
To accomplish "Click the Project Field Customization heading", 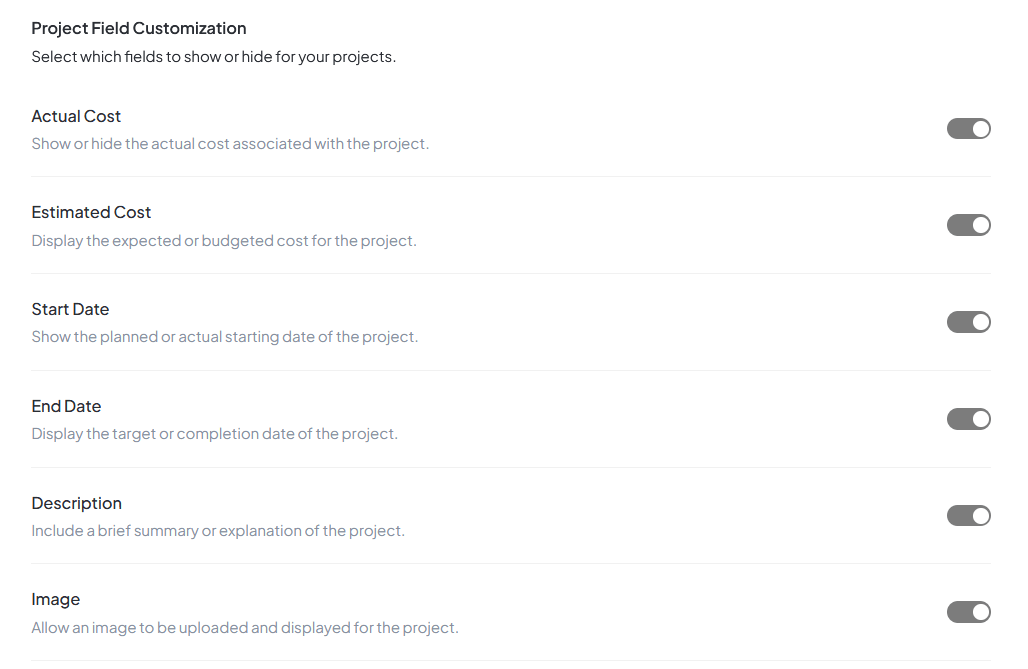I will point(138,28).
